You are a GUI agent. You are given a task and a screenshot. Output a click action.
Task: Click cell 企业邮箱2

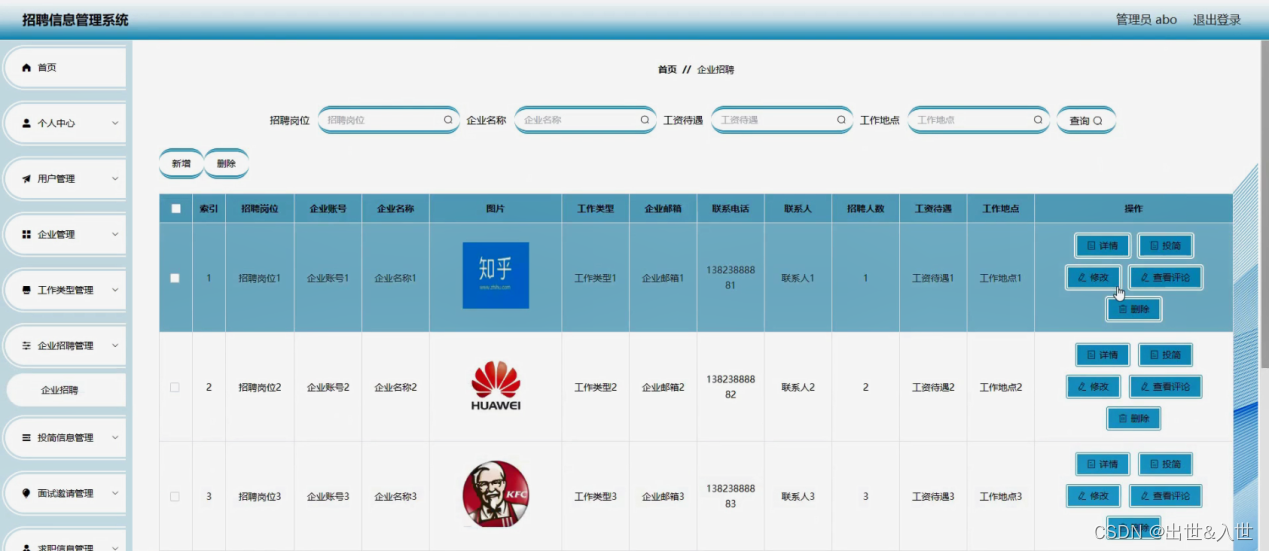(x=663, y=387)
